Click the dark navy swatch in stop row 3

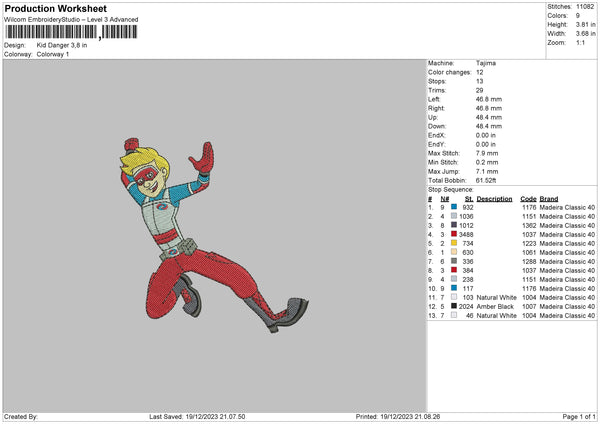(454, 225)
